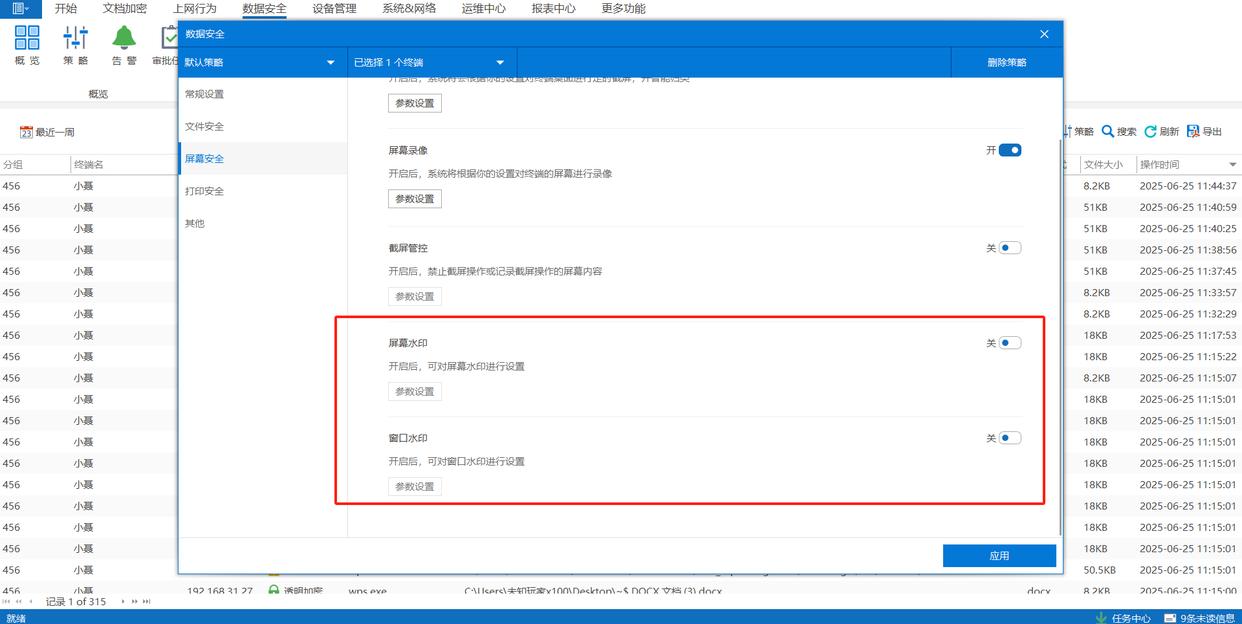Click the 50.5KB file size cell
Screen dimensions: 1242x624
[x=1107, y=570]
